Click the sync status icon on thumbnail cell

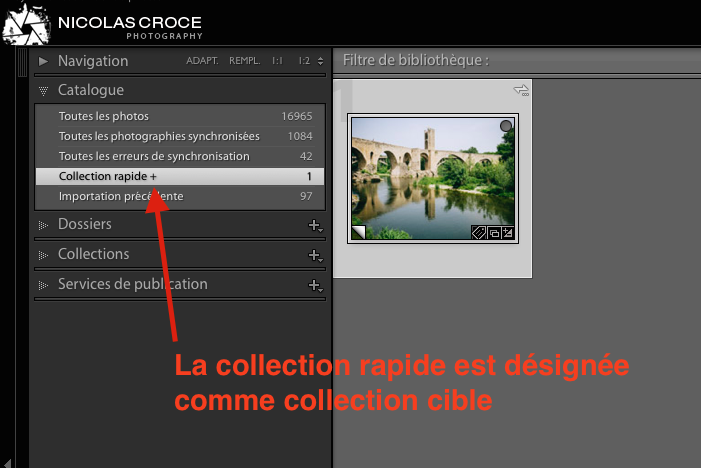[521, 90]
